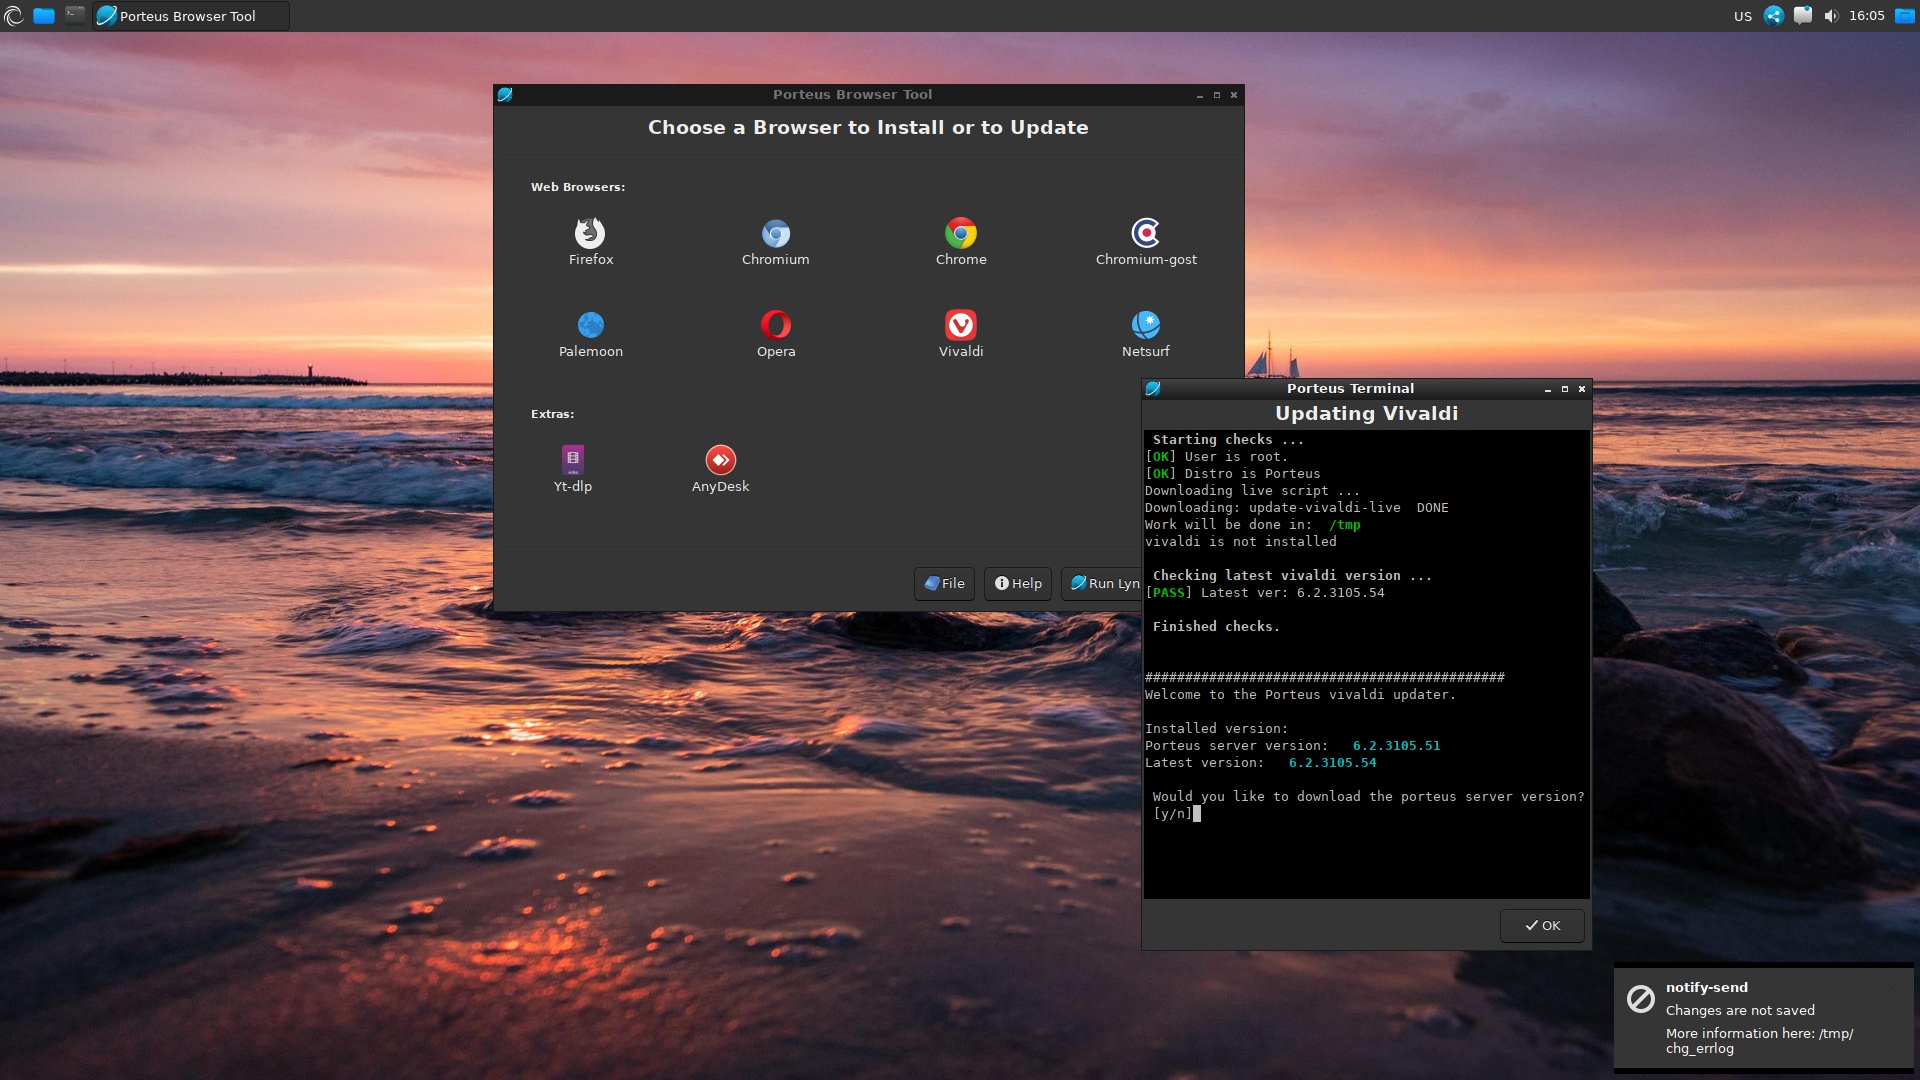This screenshot has height=1080, width=1920.
Task: Select the Opera browser icon
Action: coord(775,325)
